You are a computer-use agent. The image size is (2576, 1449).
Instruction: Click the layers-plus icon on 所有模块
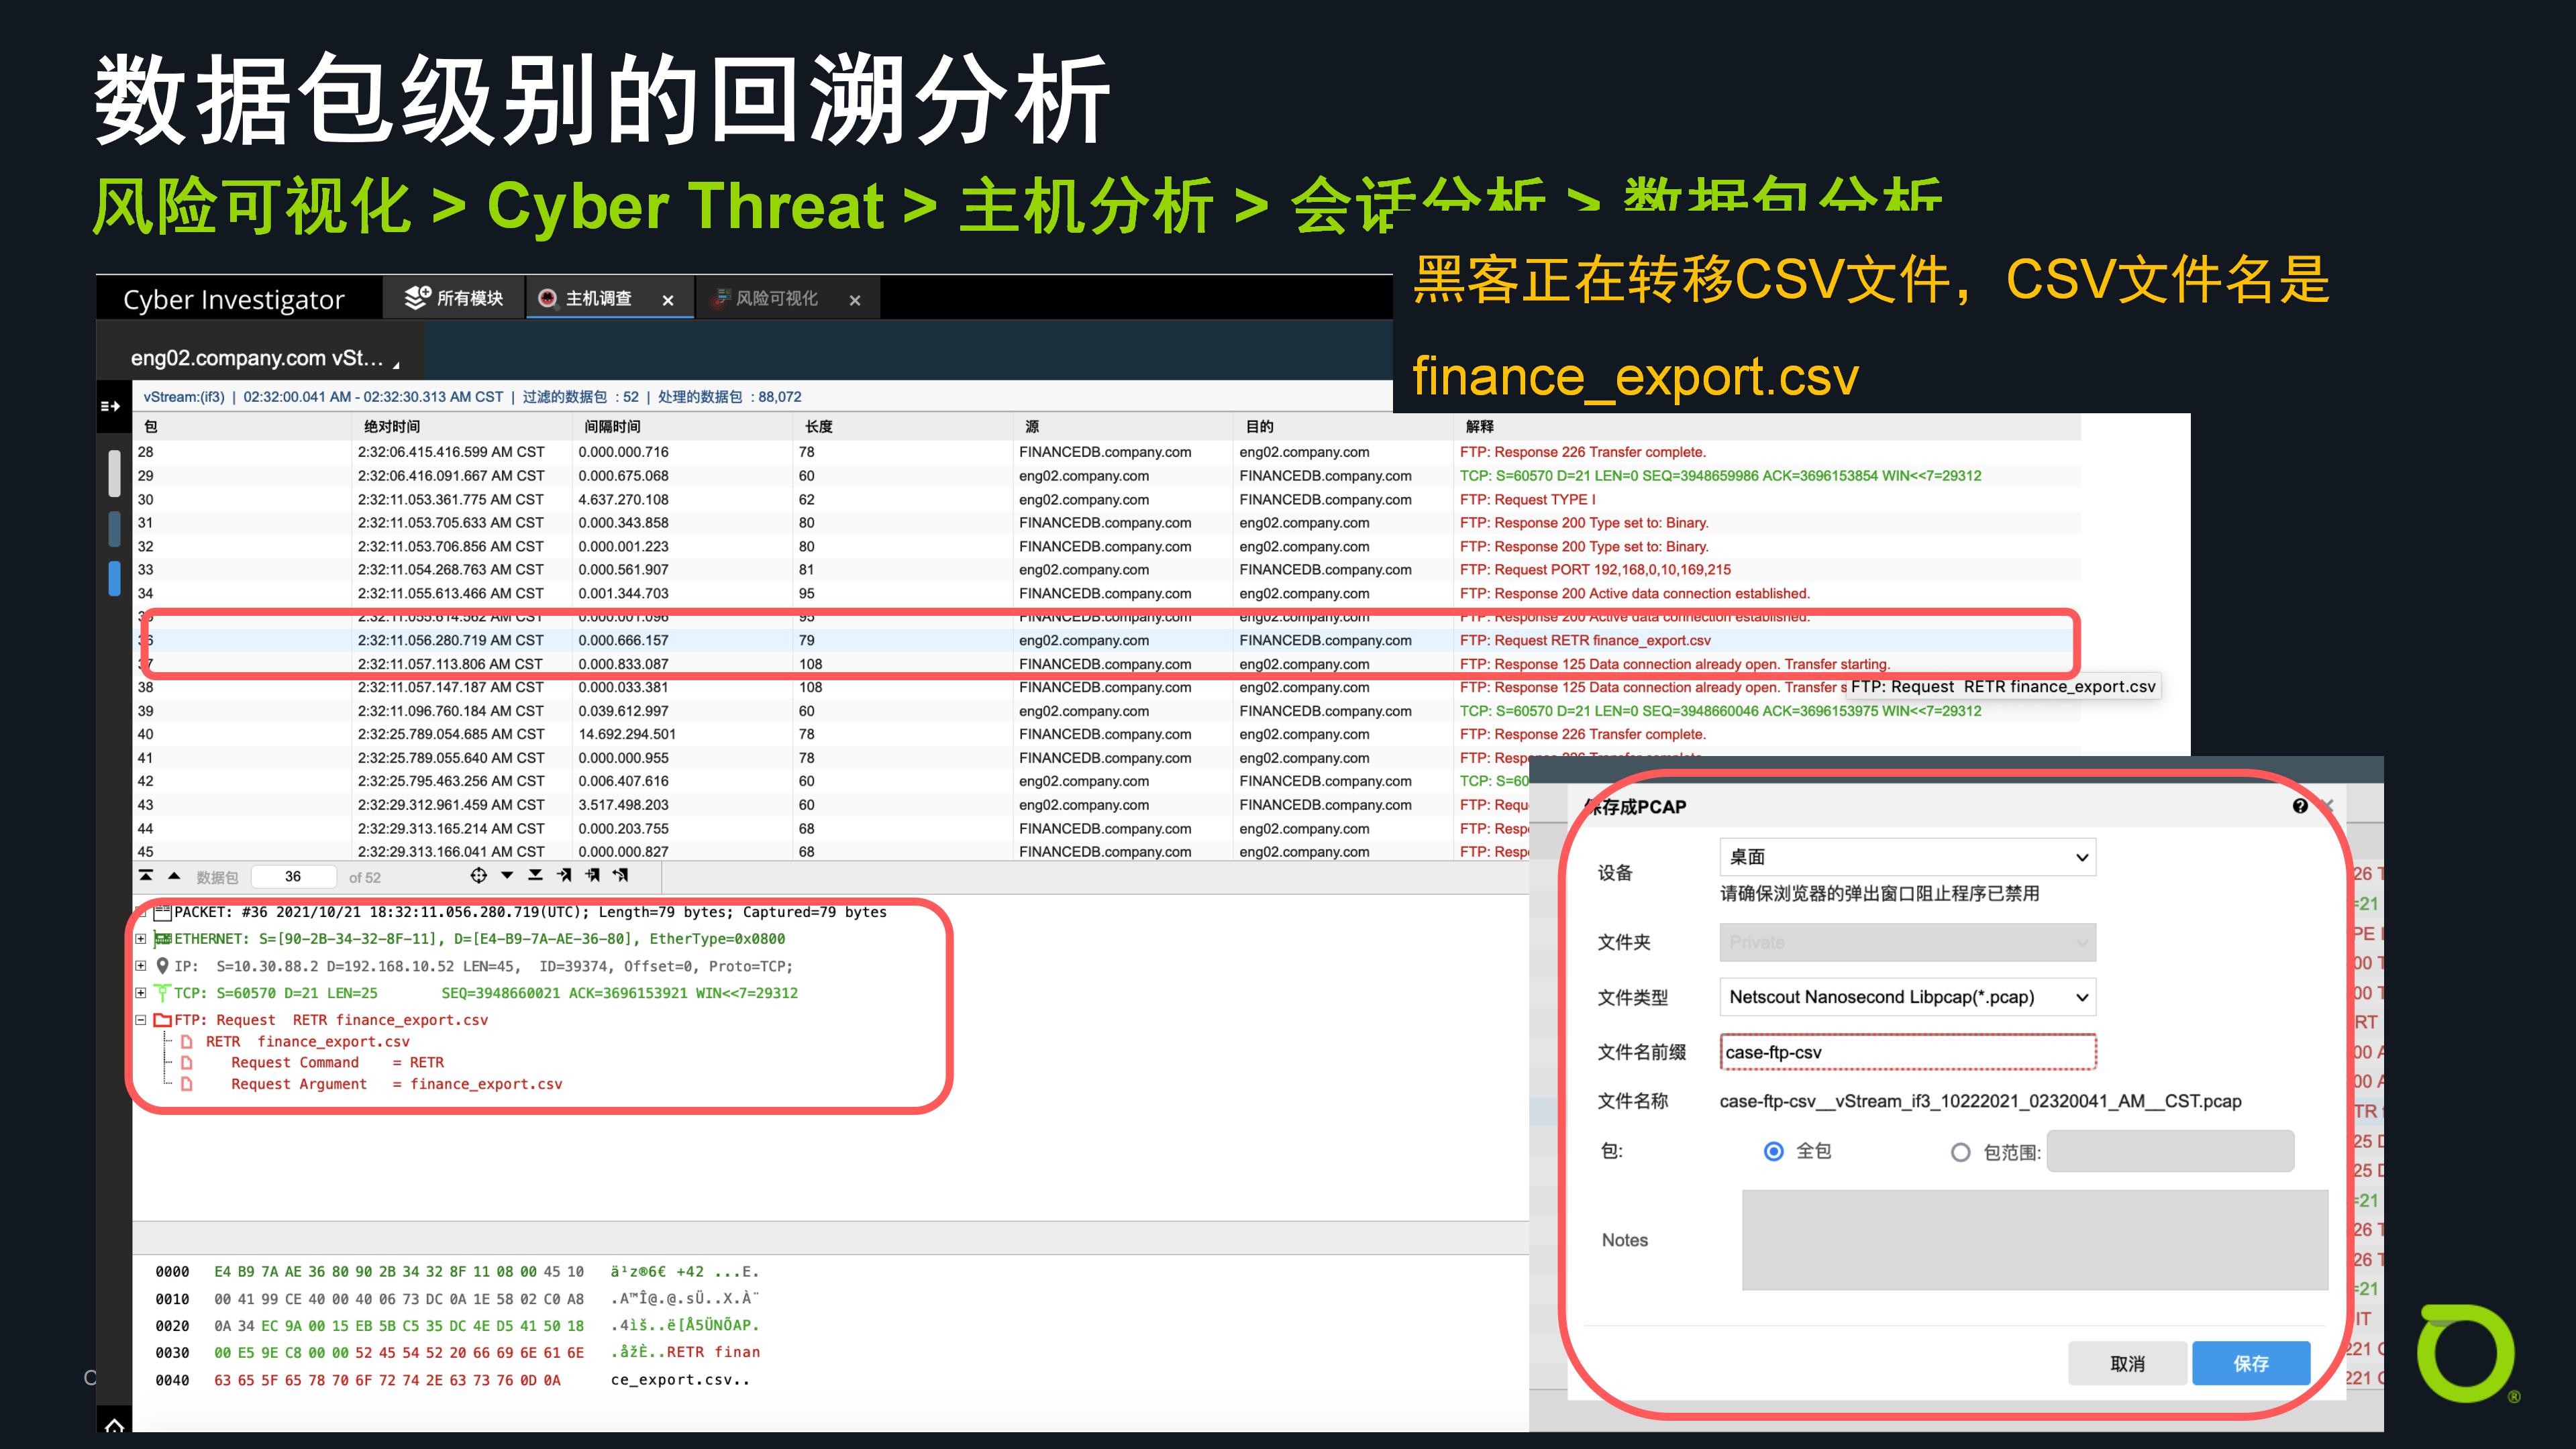[417, 297]
